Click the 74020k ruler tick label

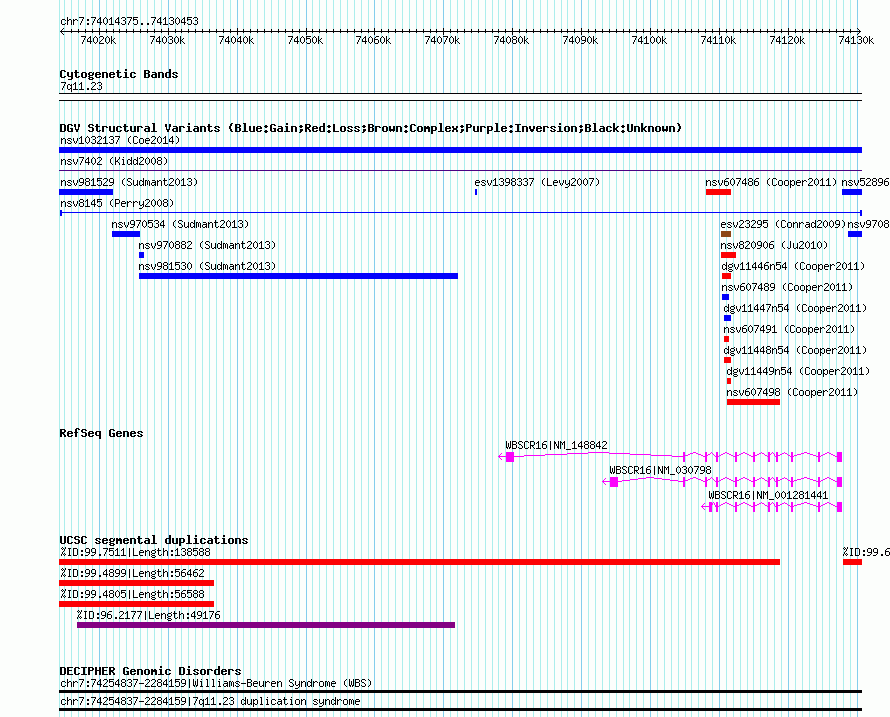click(98, 40)
